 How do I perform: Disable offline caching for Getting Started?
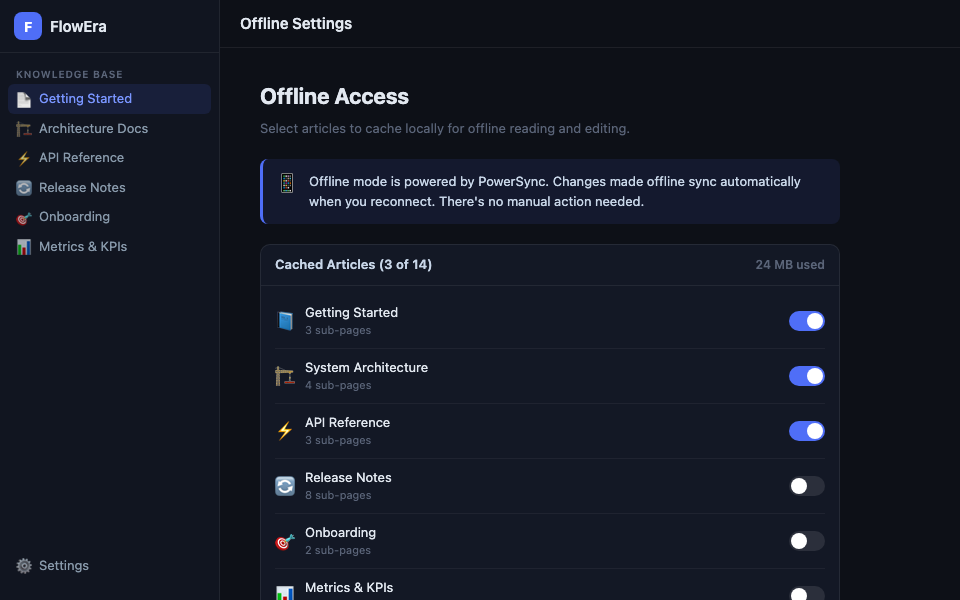806,321
